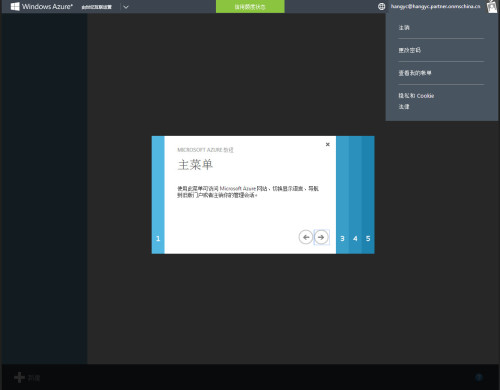Jump to tour step 4 panel
The height and width of the screenshot is (390, 500).
(355, 195)
